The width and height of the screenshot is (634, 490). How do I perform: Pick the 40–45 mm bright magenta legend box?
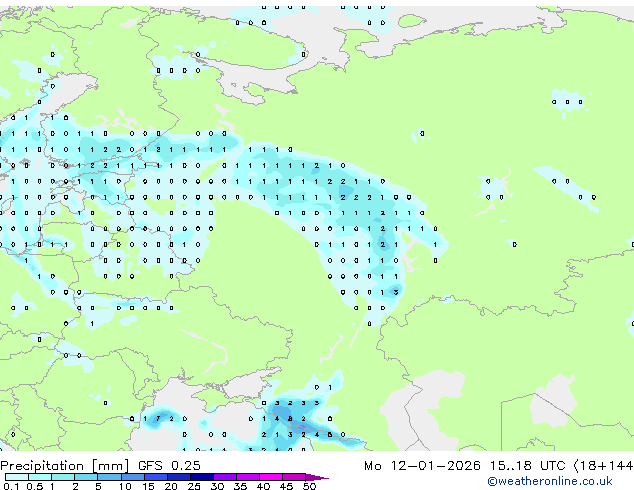click(271, 477)
